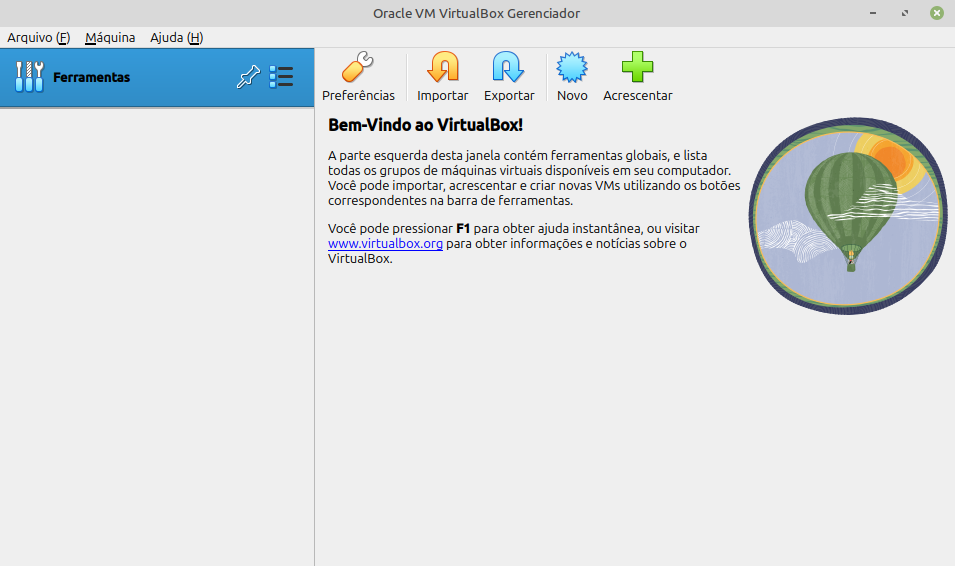Click the Oracle VM VirtualBox title bar
The height and width of the screenshot is (566, 955).
(477, 13)
